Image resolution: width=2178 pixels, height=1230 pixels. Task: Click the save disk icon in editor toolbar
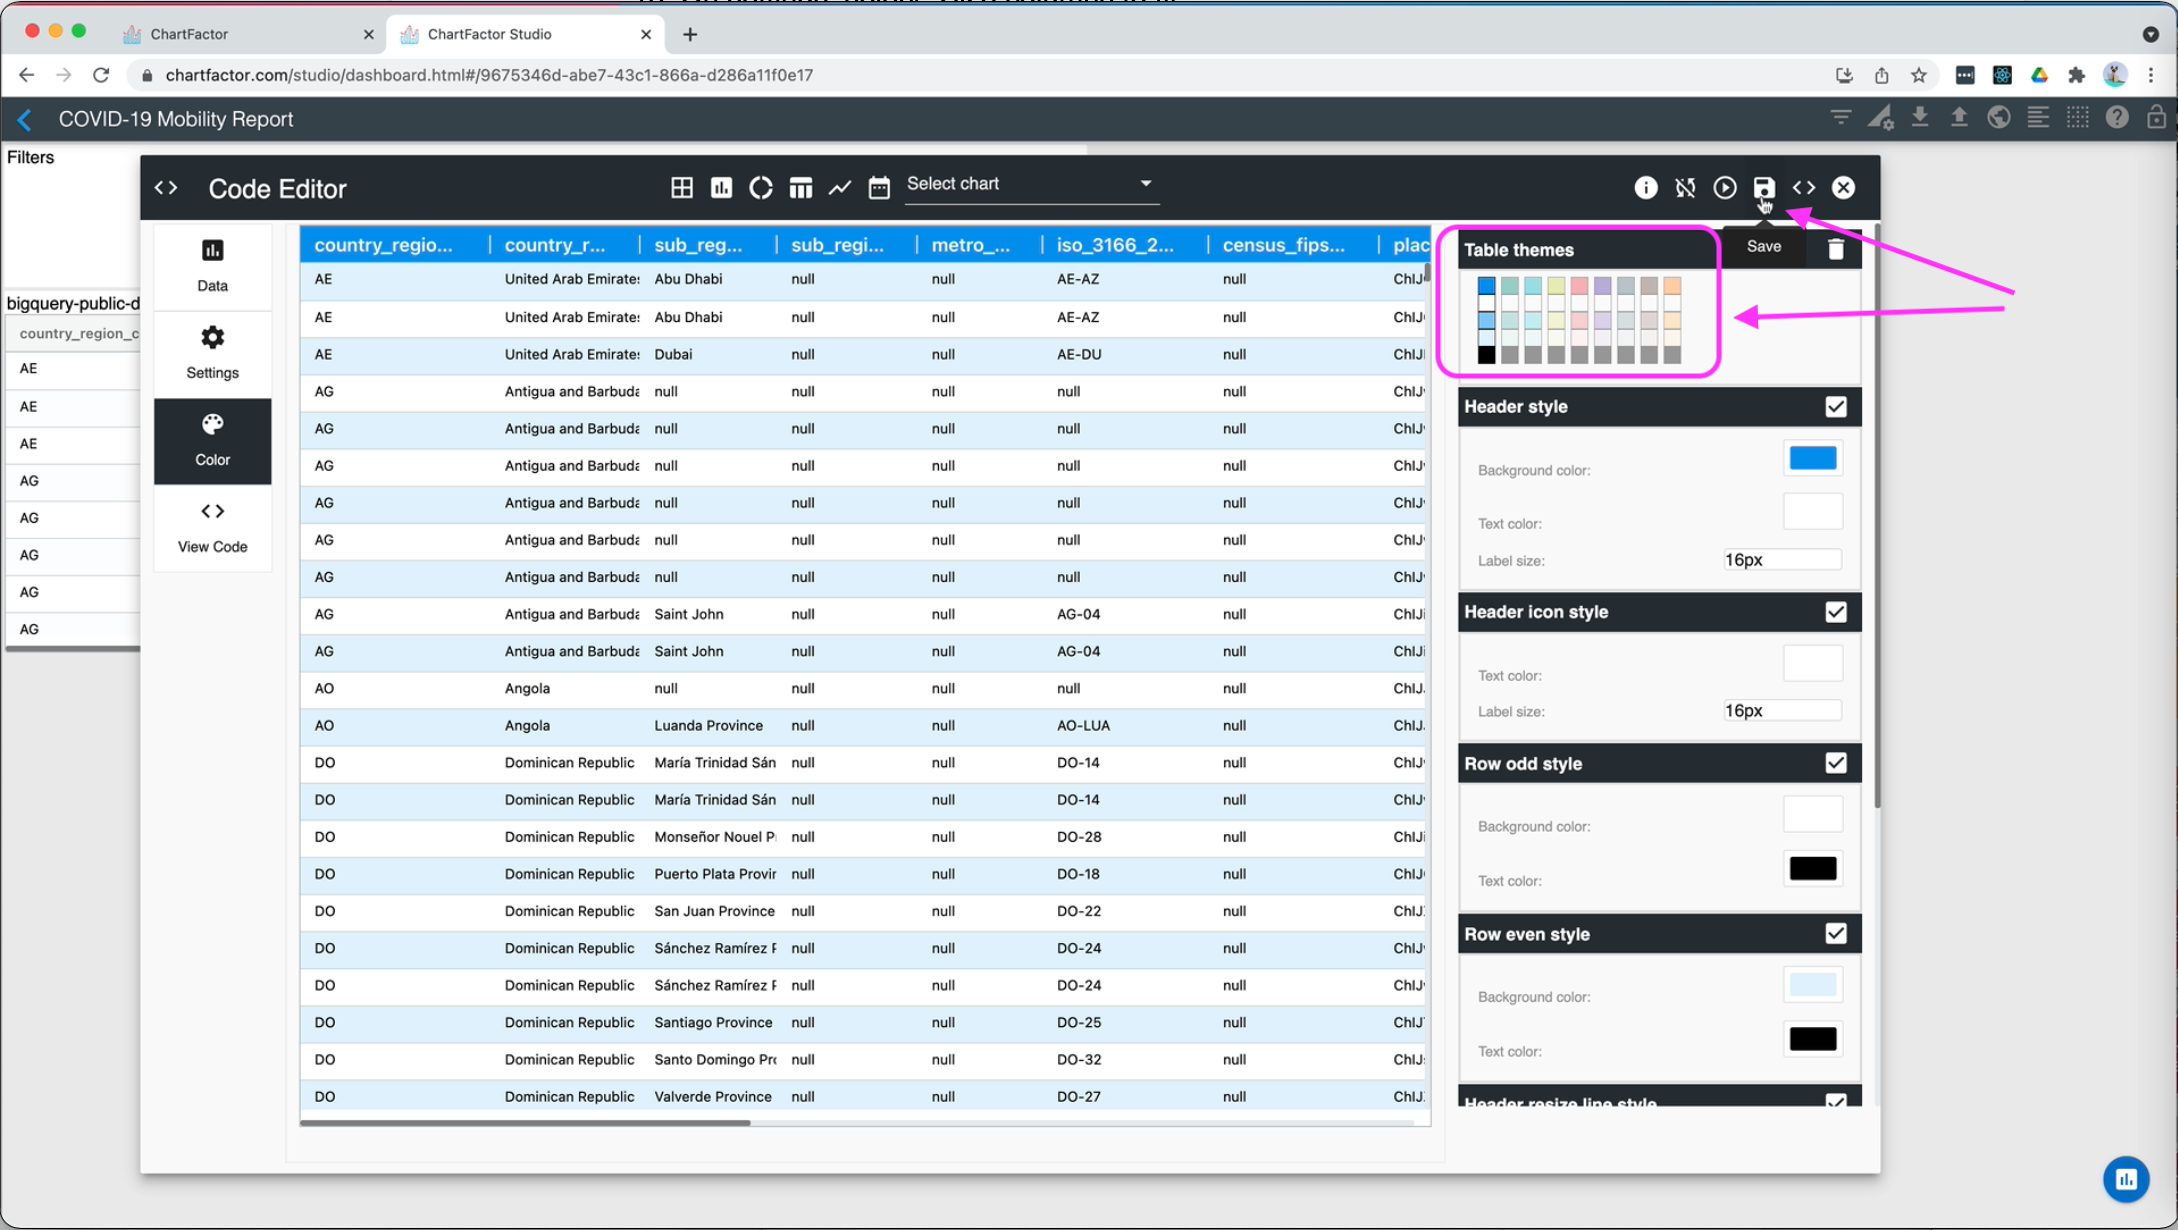tap(1763, 188)
